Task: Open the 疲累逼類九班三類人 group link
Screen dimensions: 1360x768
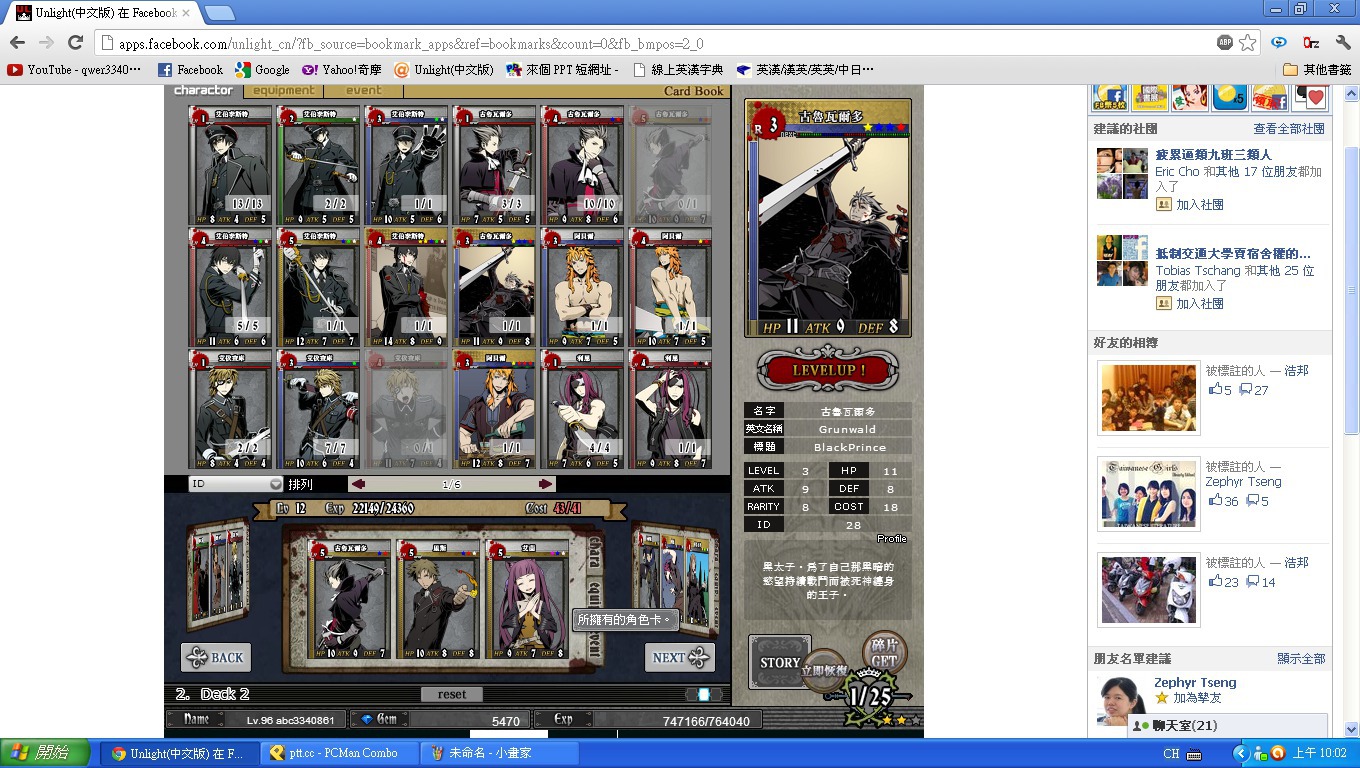Action: click(x=1213, y=155)
